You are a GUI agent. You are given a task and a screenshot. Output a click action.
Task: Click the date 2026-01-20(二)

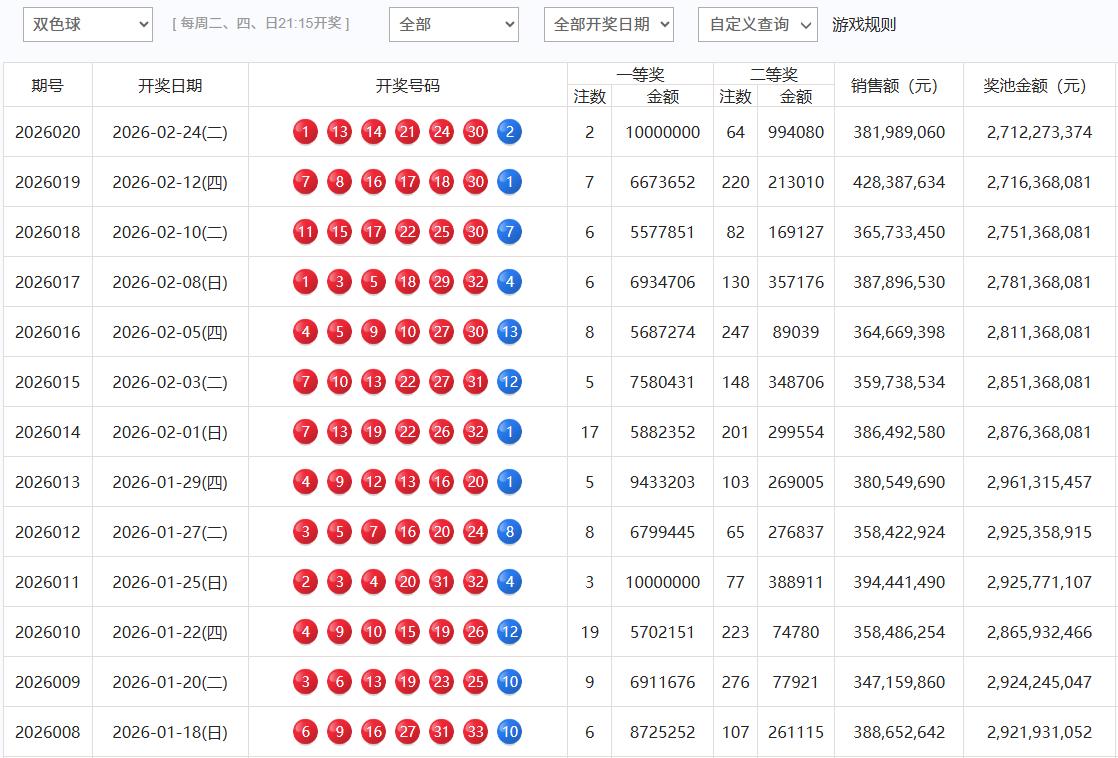(x=170, y=682)
